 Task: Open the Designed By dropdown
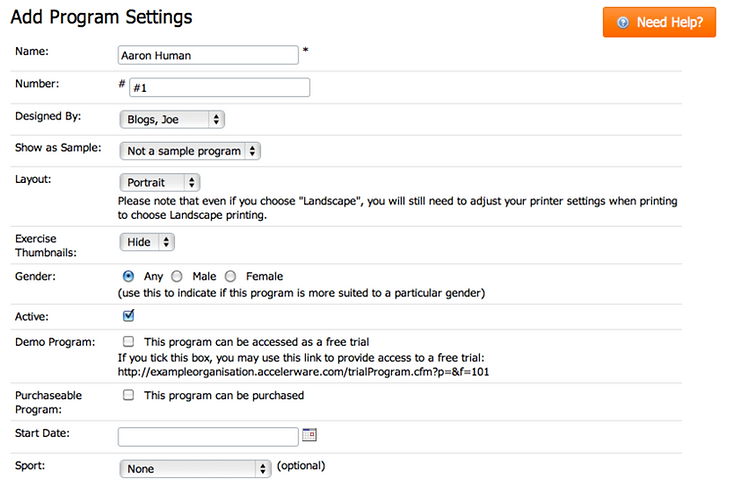171,120
